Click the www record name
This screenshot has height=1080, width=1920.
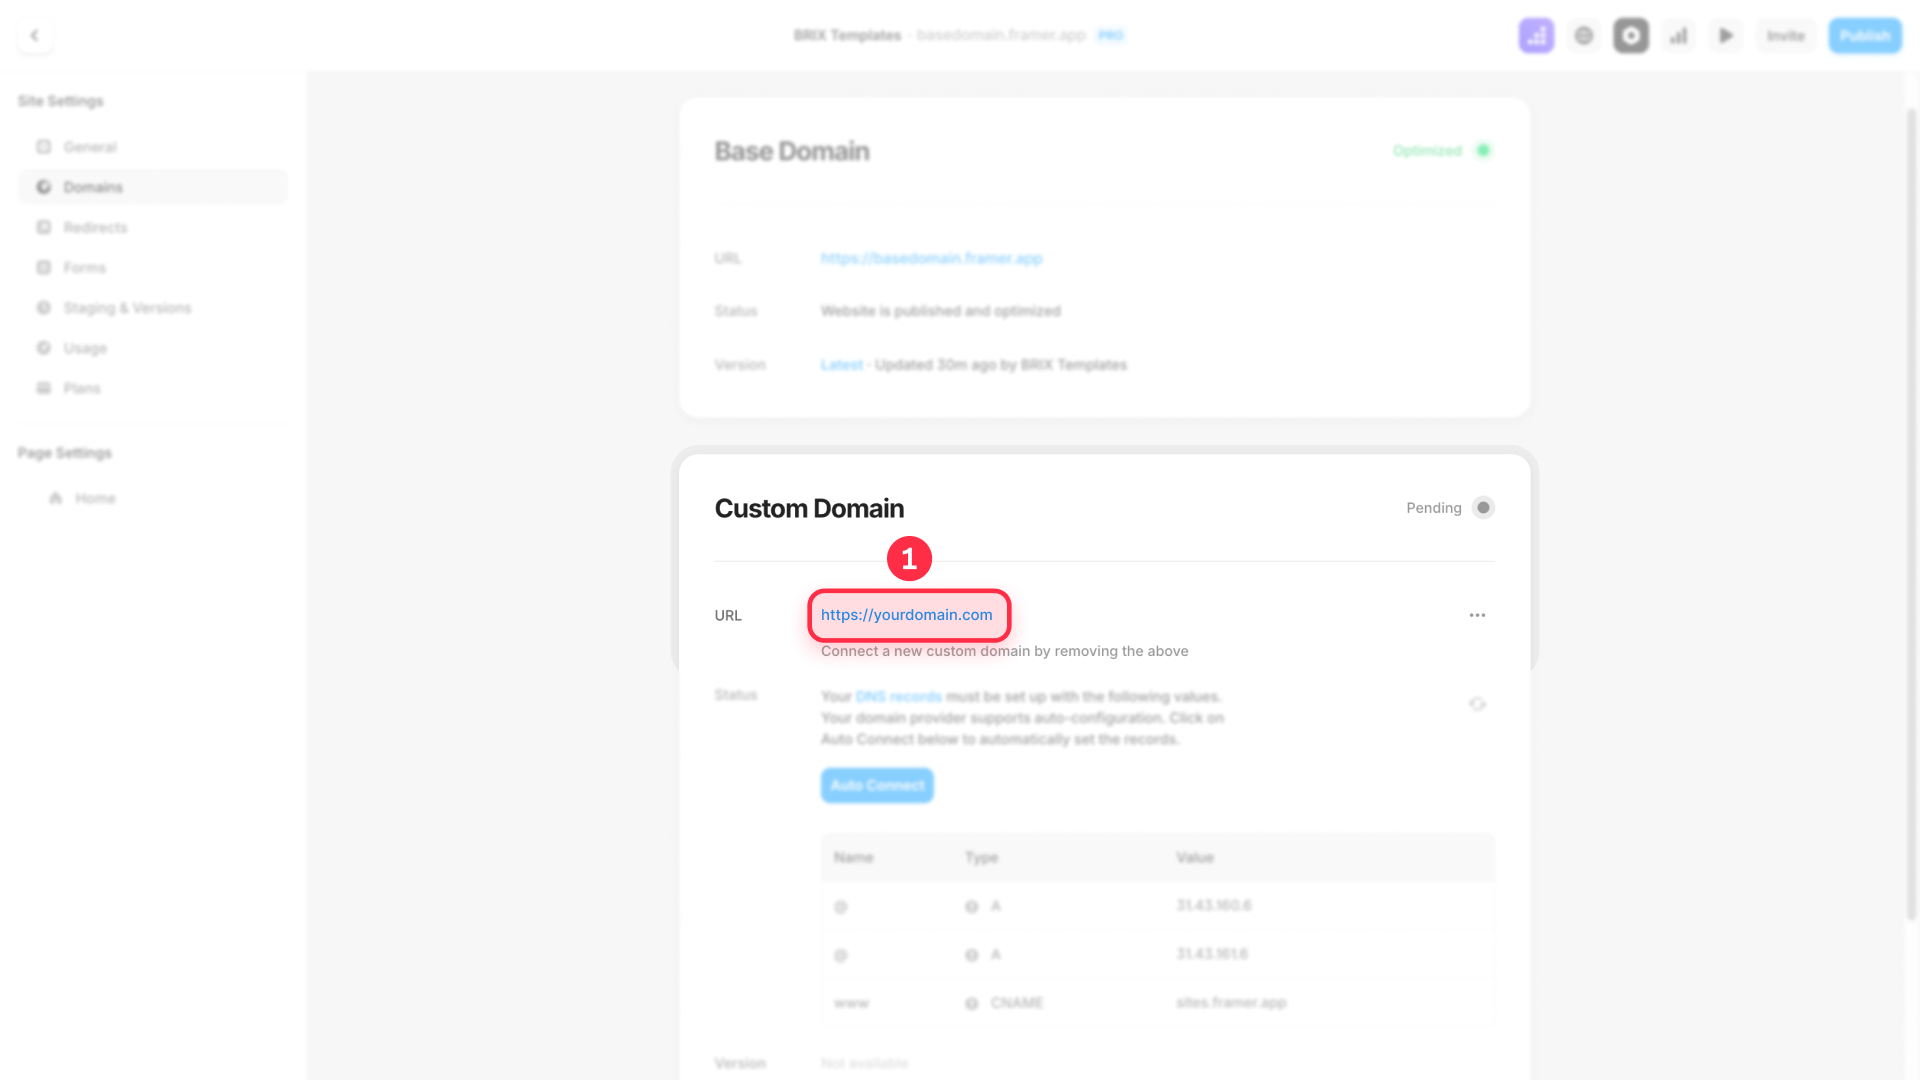point(851,1002)
